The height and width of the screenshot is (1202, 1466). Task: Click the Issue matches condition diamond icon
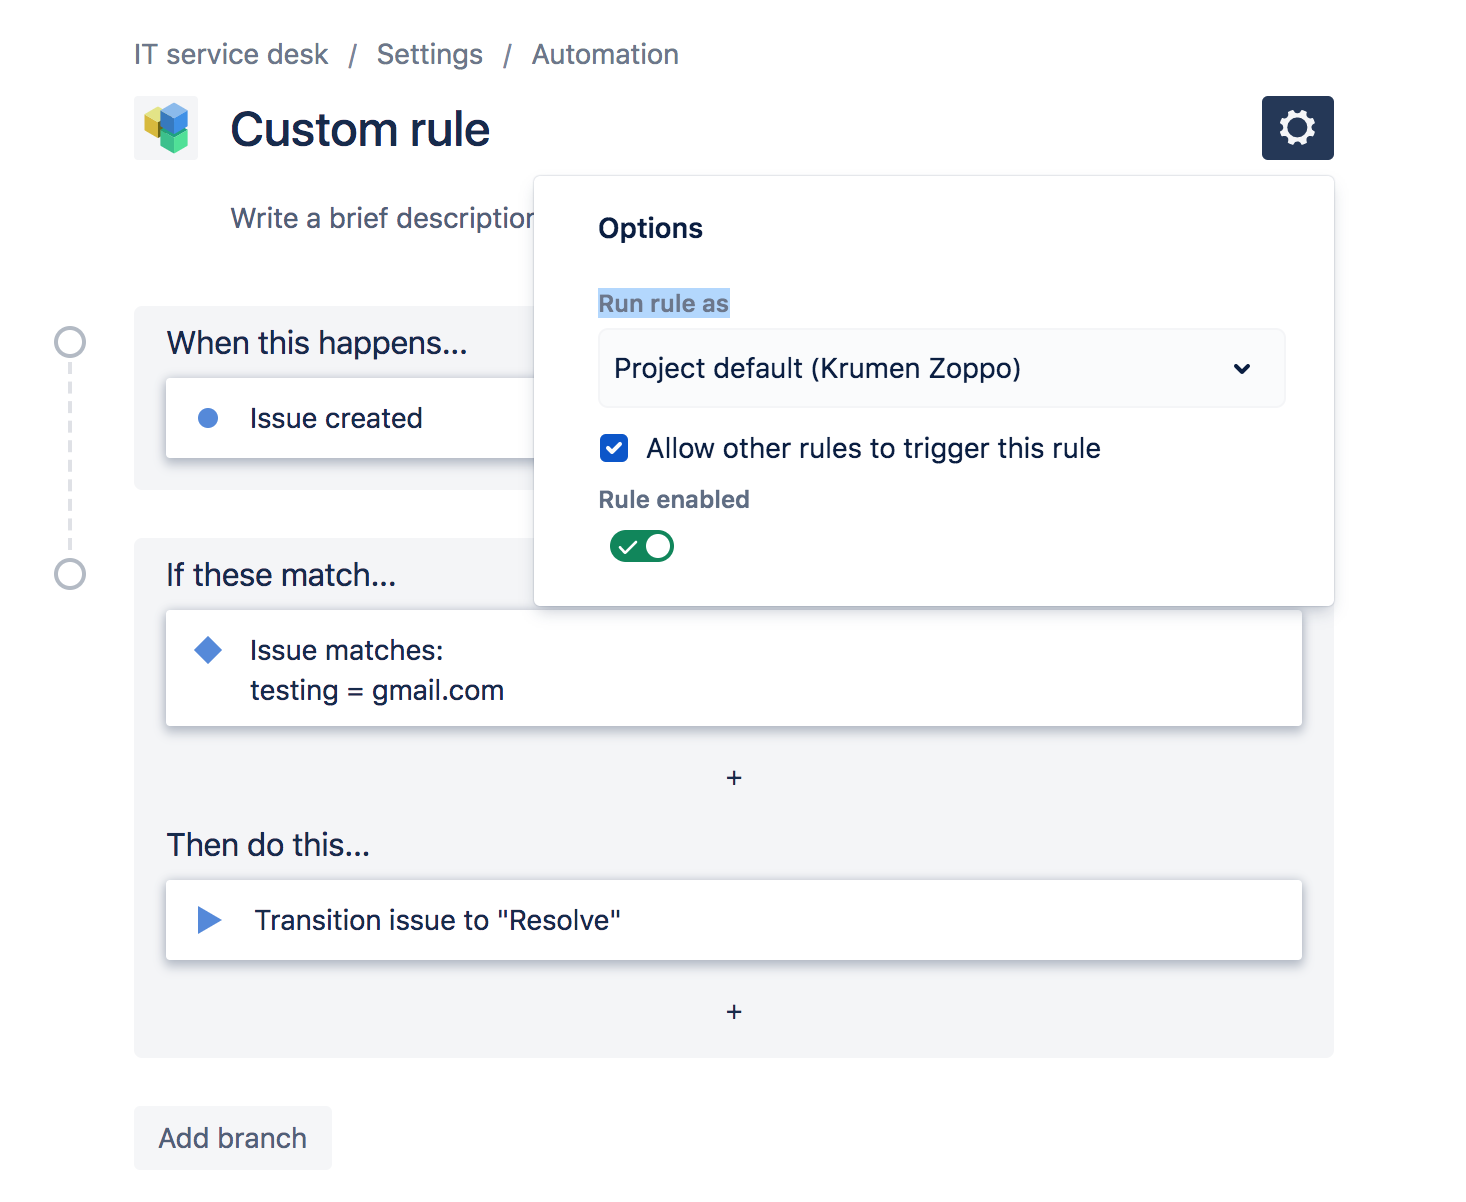point(208,650)
